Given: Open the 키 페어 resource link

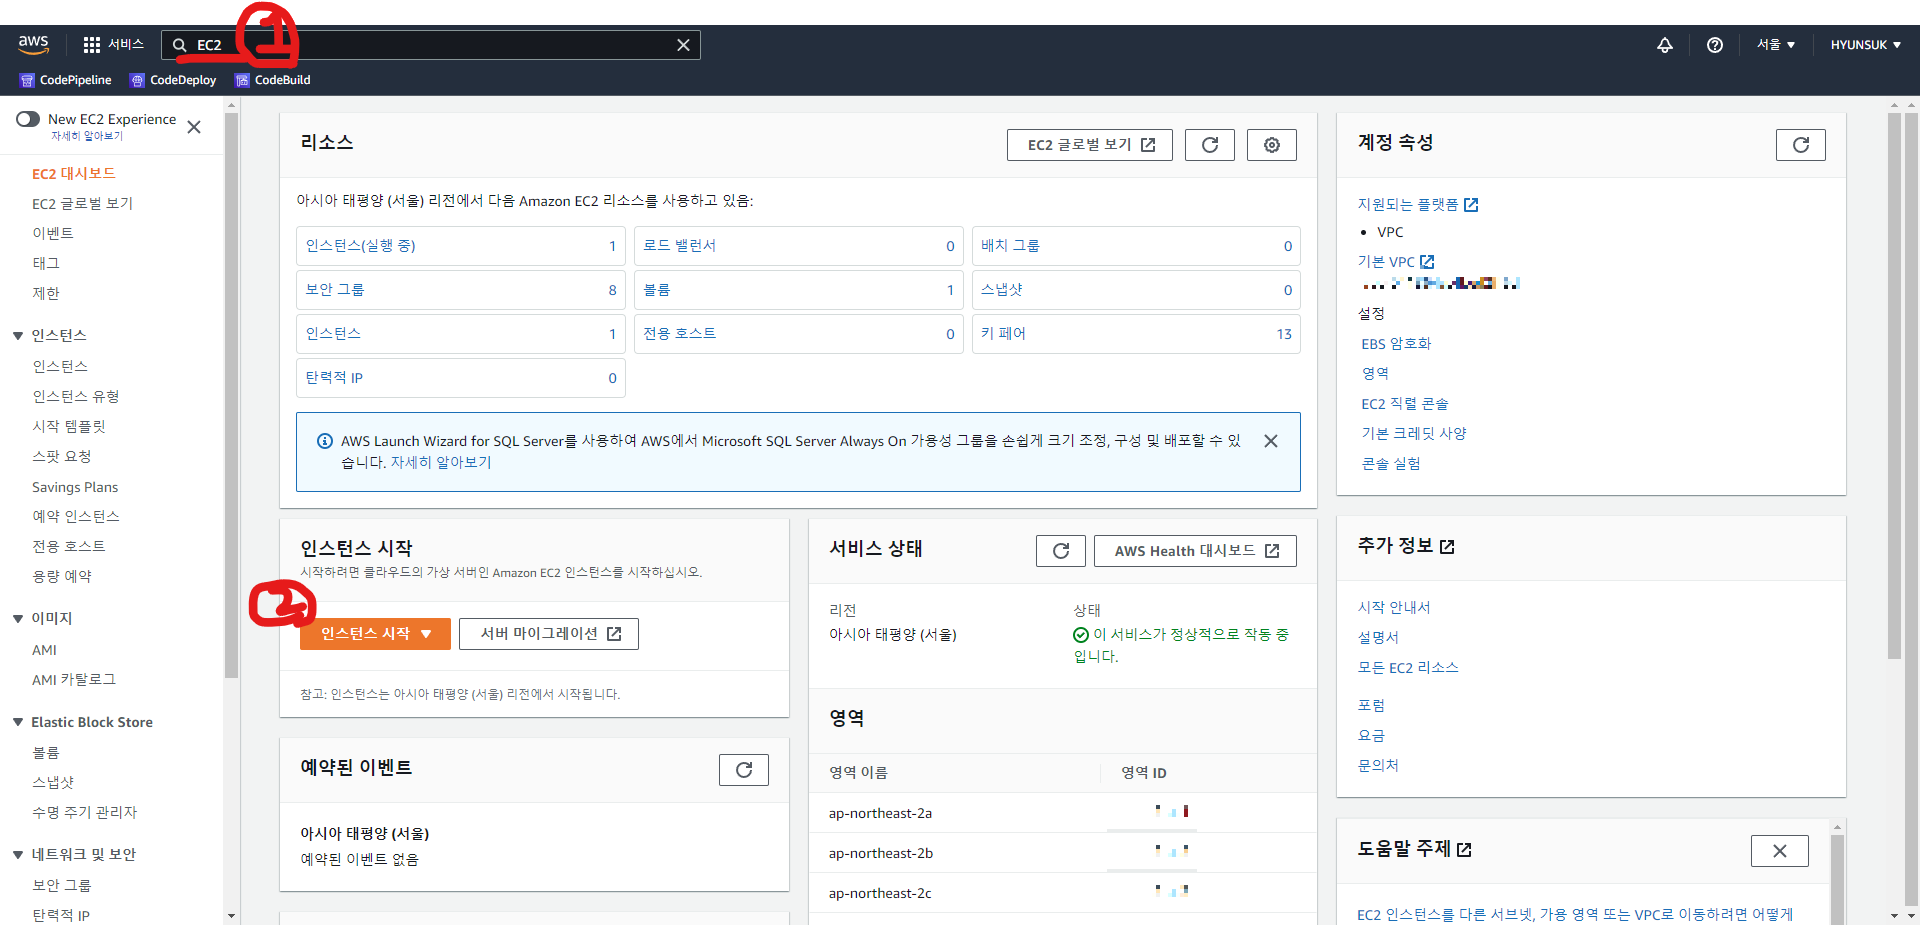Looking at the screenshot, I should [x=1004, y=334].
